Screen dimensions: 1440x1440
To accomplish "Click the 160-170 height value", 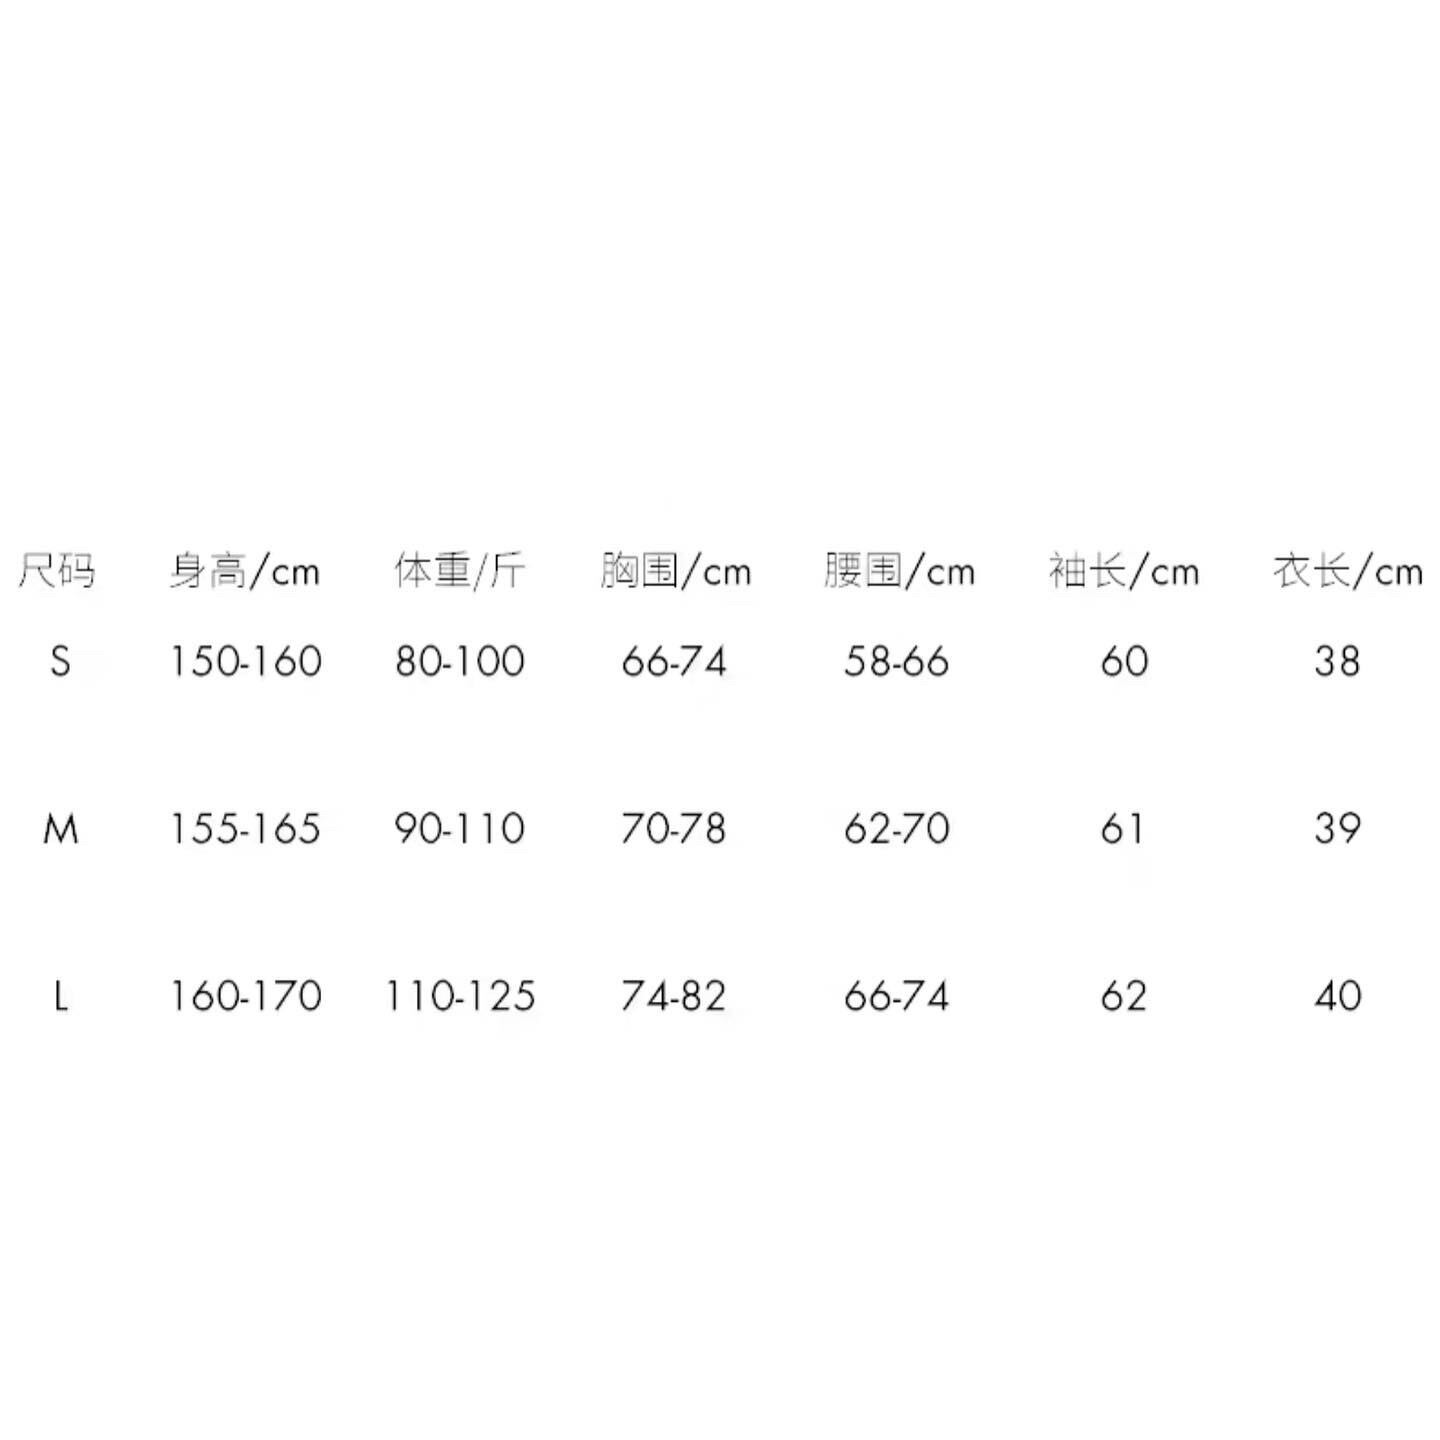I will (x=245, y=996).
